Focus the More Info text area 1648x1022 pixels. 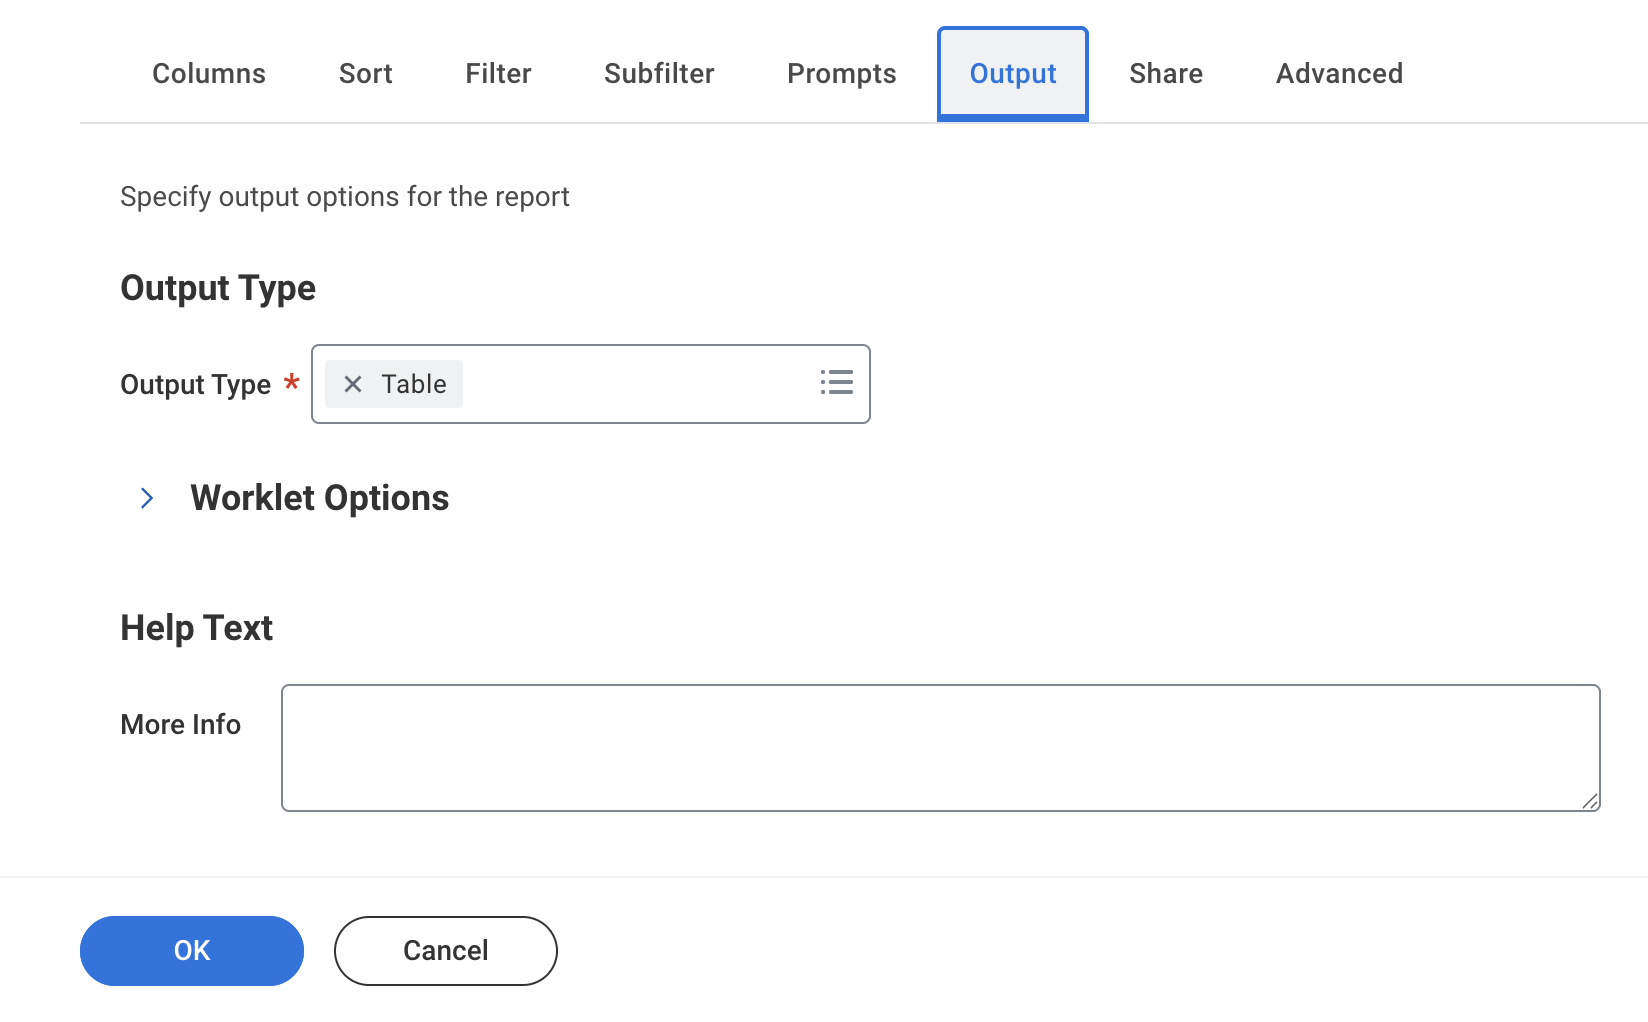point(940,747)
